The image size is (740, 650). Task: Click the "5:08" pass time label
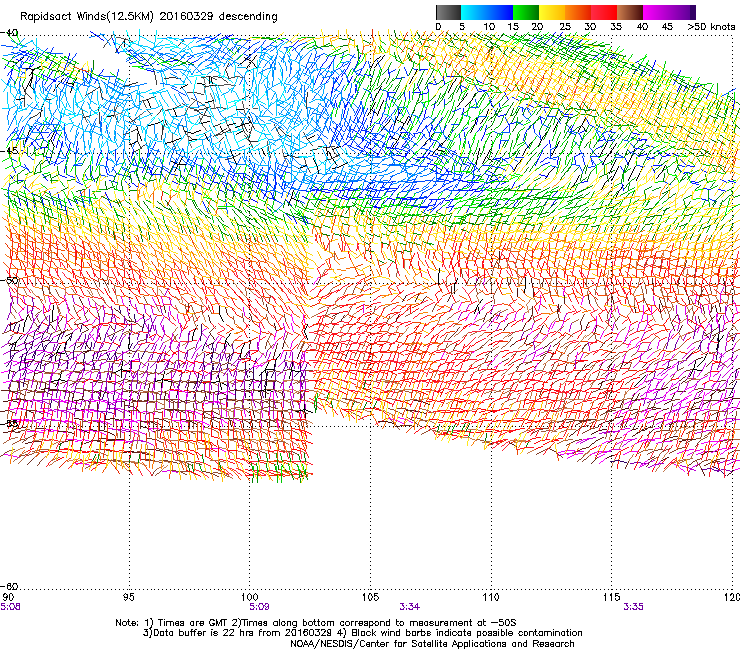10,607
